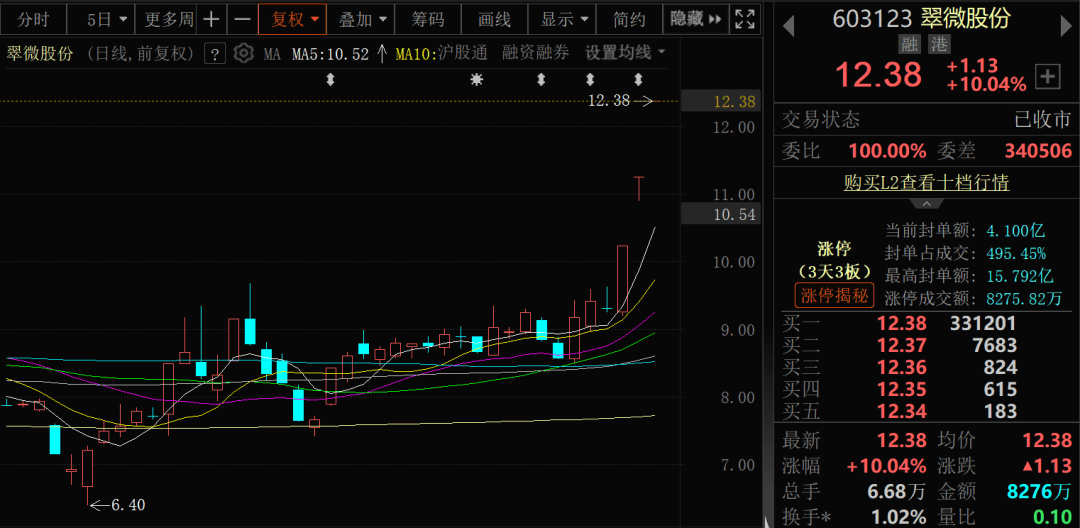Click the 已收市 trading status

point(1043,120)
